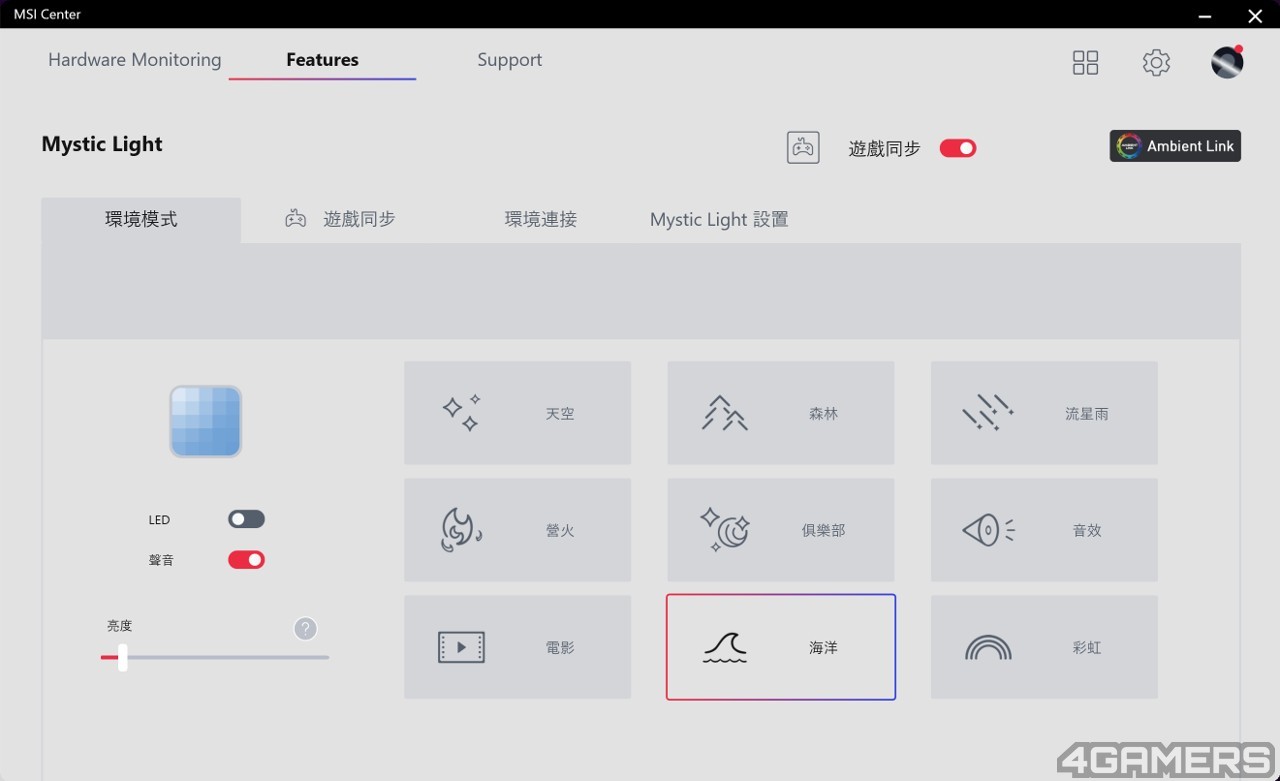
Task: Click the Mystic Light heading text
Action: click(102, 144)
